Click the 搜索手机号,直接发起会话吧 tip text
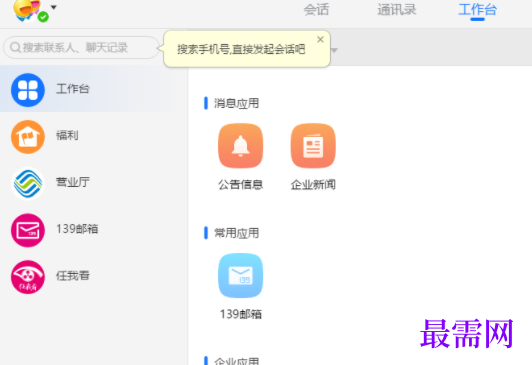This screenshot has width=532, height=365. pos(241,49)
